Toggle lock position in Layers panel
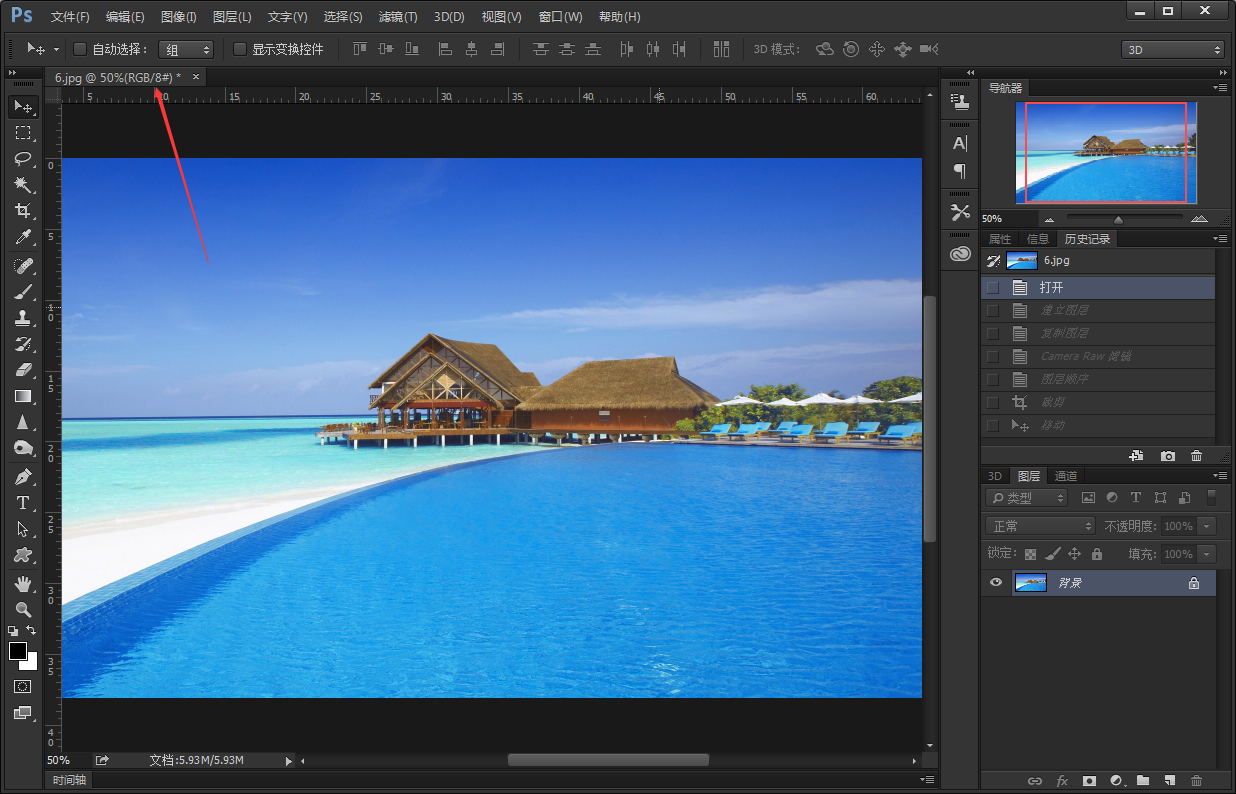Screen dimensions: 1236x794 coord(1075,554)
